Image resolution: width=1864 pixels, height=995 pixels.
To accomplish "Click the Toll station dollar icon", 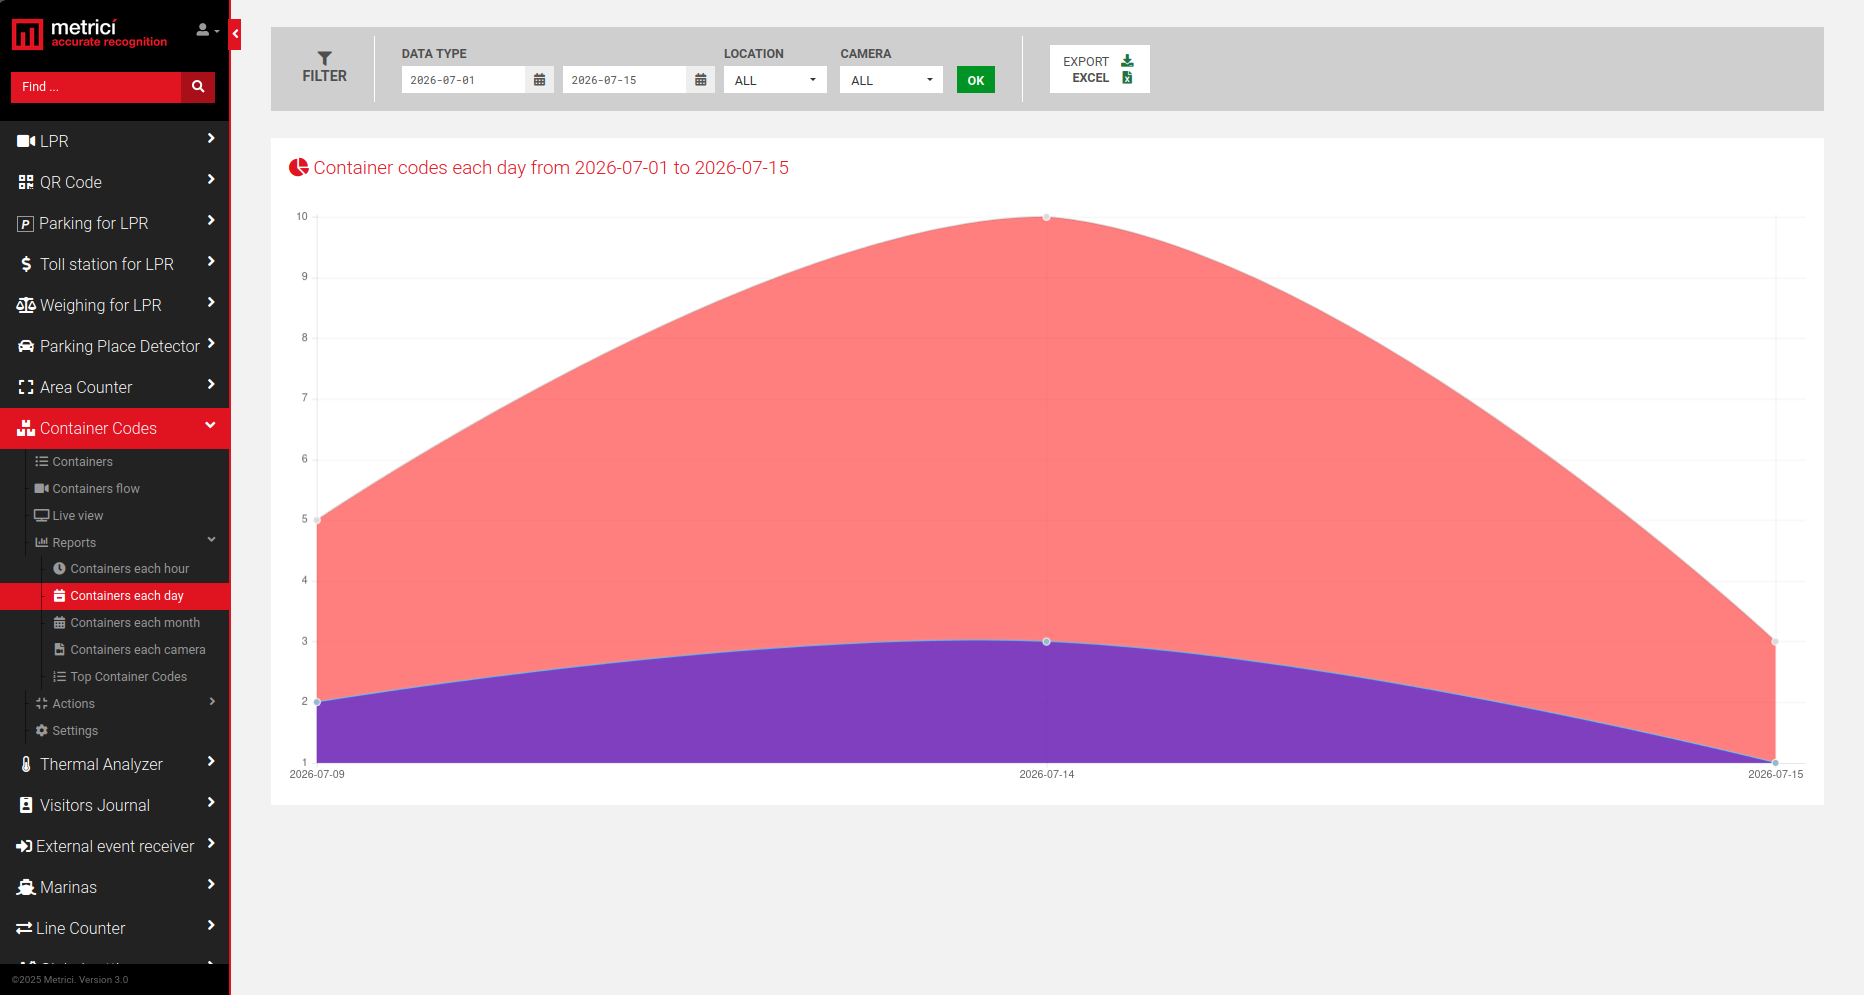I will pos(26,264).
